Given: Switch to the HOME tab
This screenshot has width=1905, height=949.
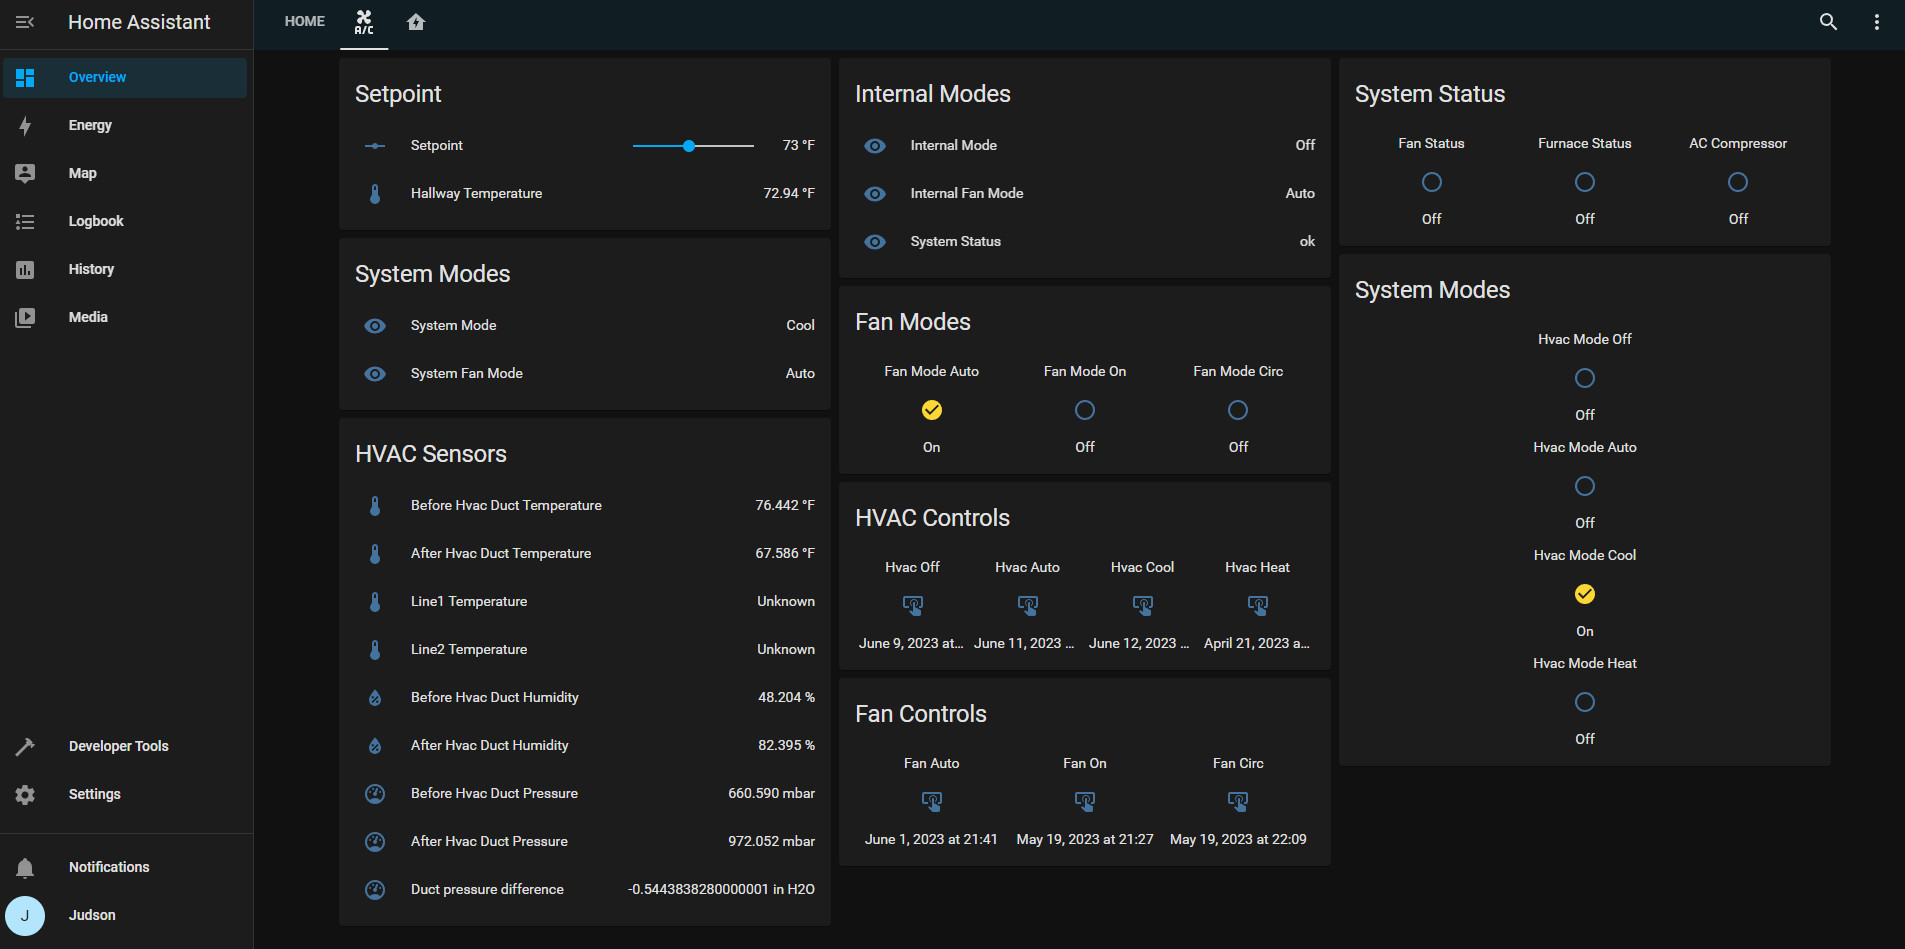Looking at the screenshot, I should (304, 21).
